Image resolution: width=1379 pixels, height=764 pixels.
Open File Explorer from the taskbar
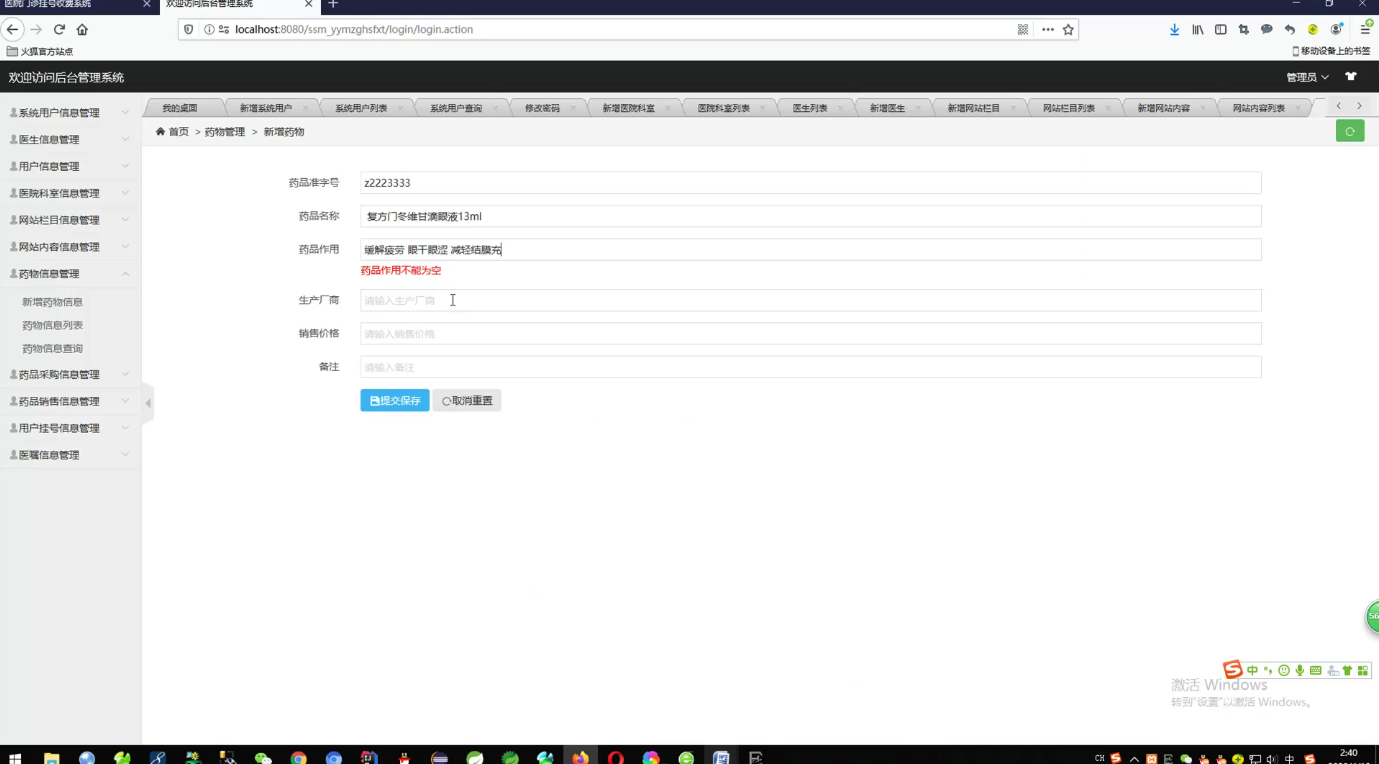click(52, 758)
